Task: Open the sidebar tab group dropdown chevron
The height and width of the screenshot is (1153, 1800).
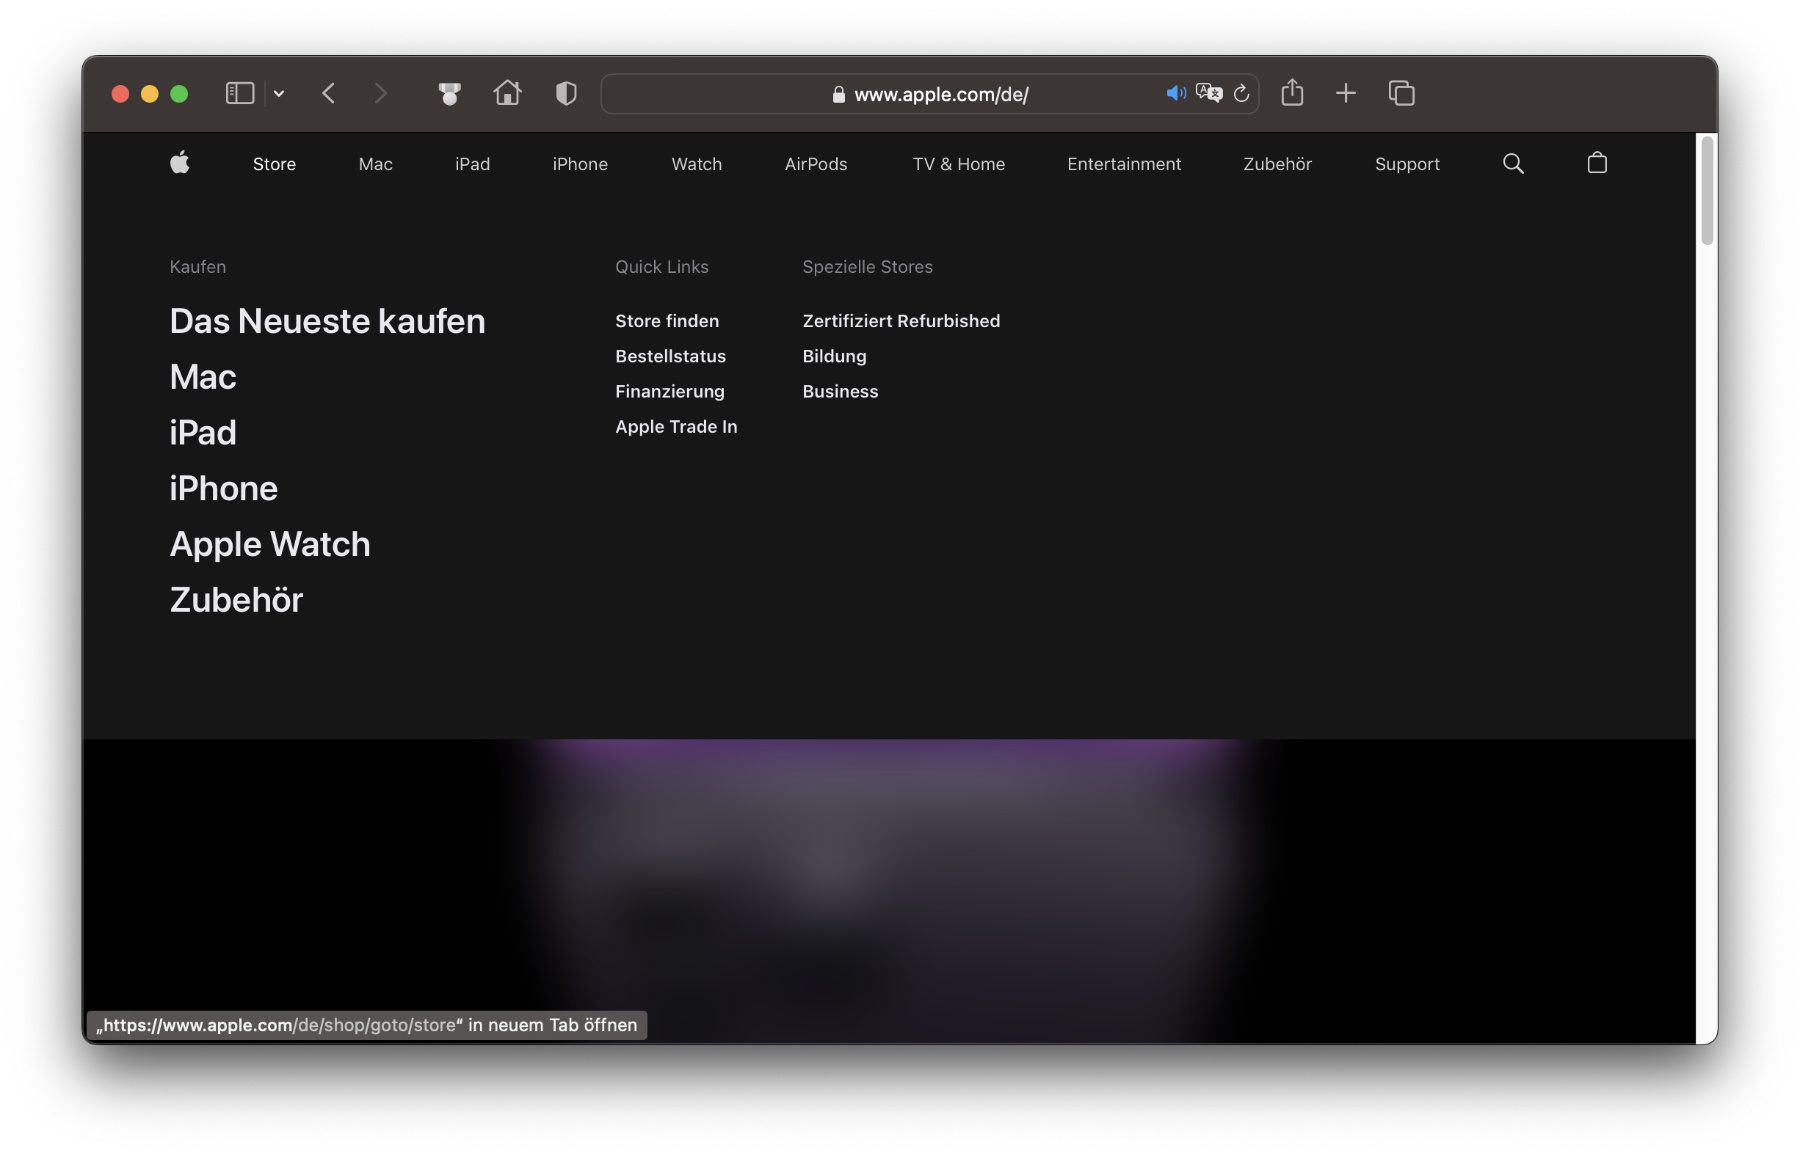Action: pos(279,93)
